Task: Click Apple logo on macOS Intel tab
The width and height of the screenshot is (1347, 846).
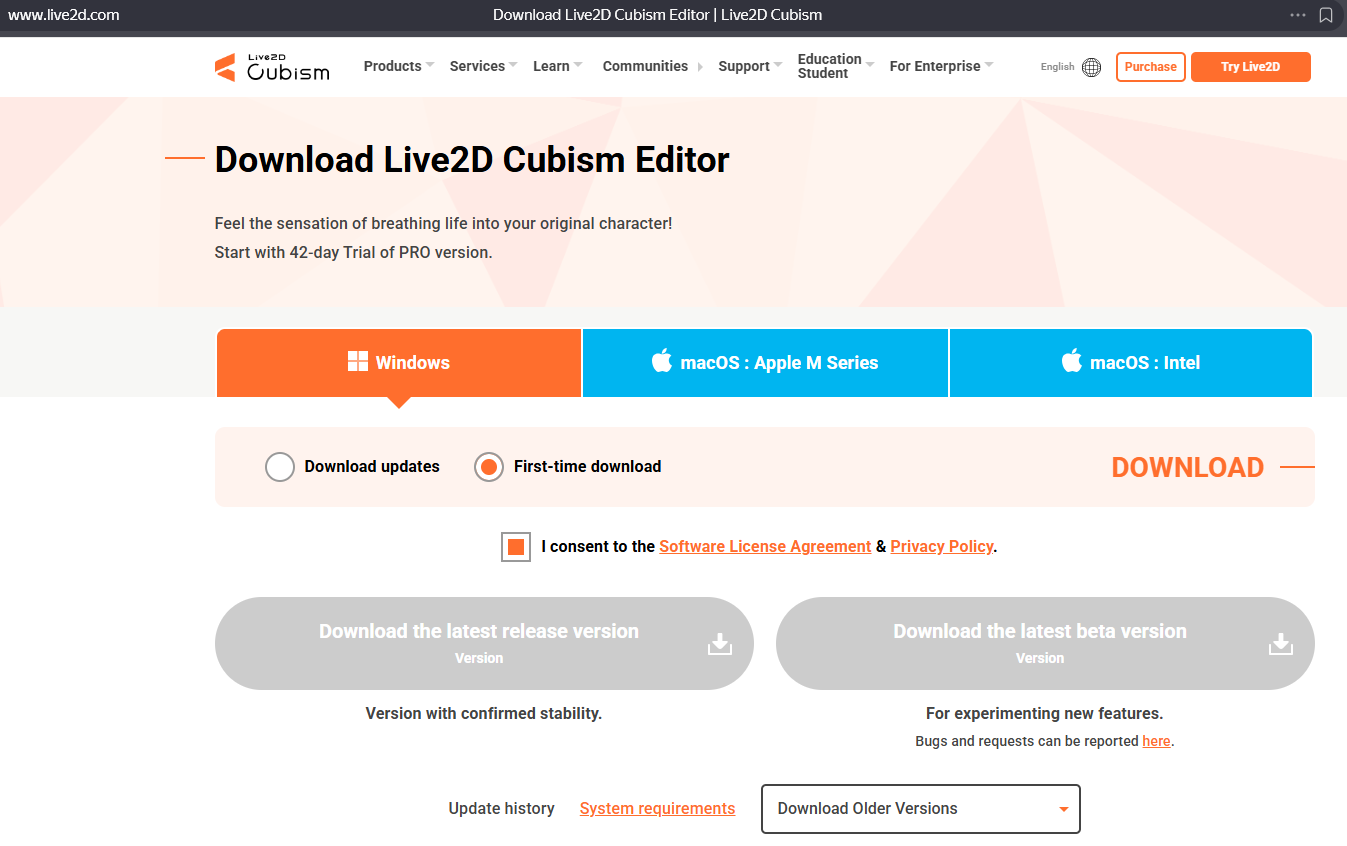Action: tap(1072, 361)
